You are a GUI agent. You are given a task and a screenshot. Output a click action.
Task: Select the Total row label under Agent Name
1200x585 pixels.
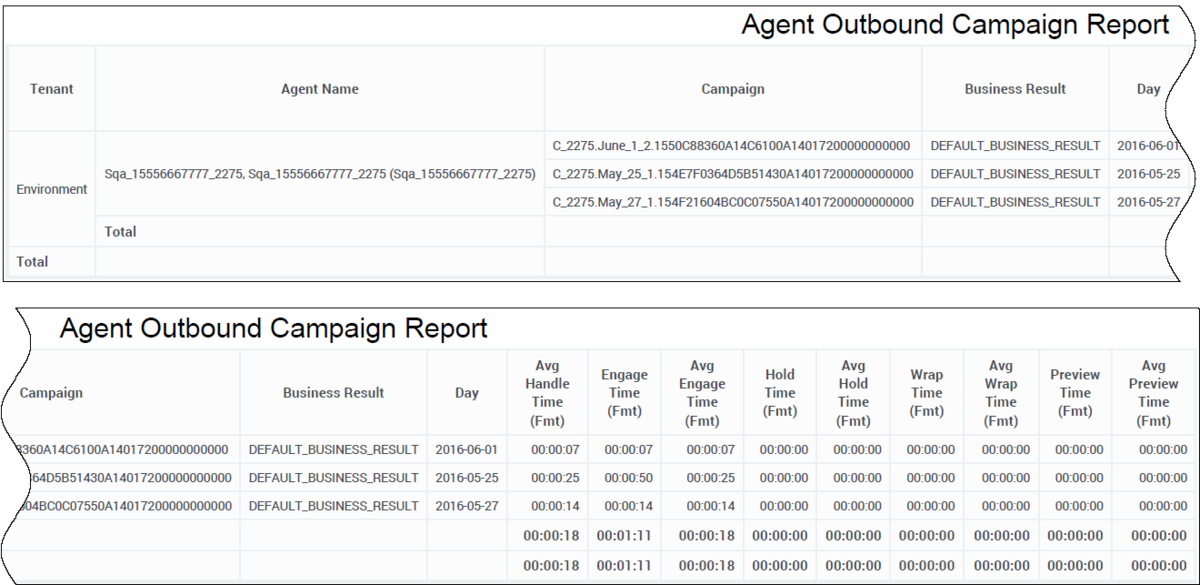[x=121, y=232]
